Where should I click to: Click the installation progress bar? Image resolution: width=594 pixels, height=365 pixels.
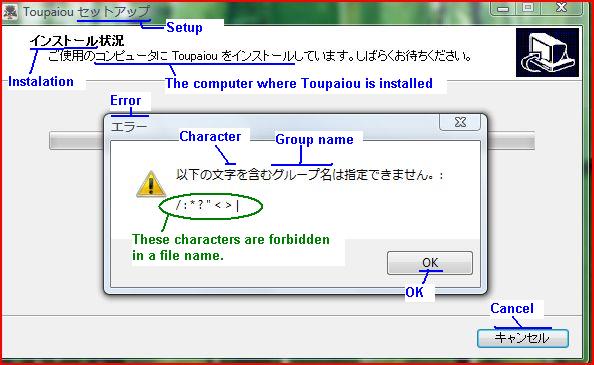[292, 141]
